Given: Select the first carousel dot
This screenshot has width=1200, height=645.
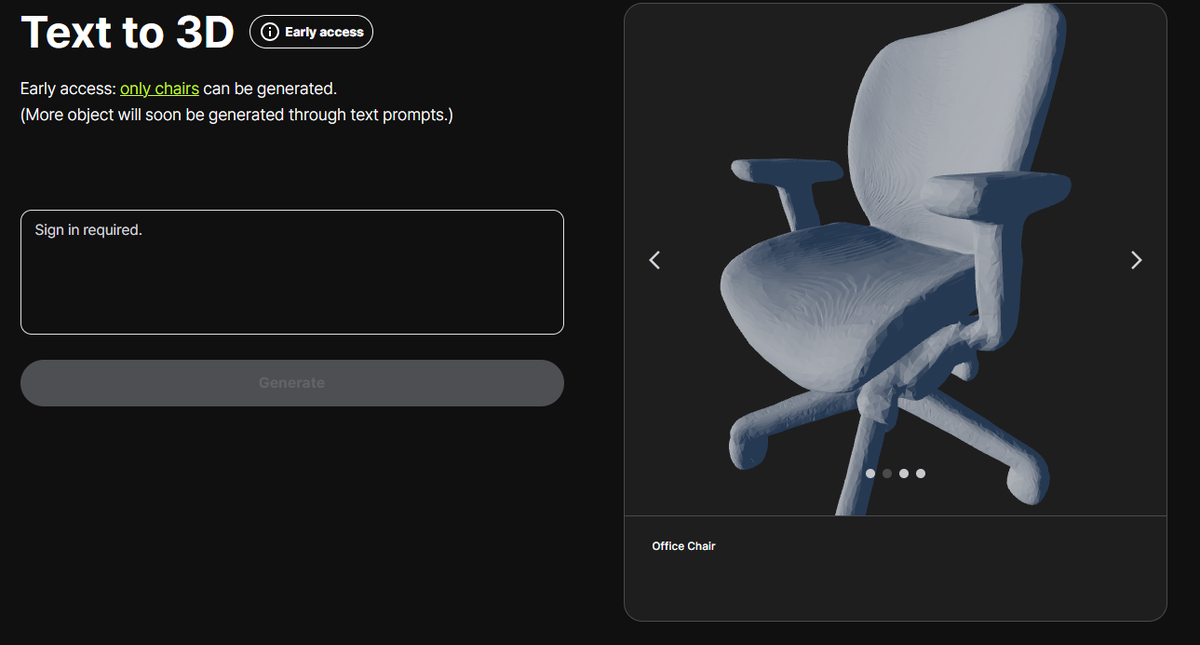Looking at the screenshot, I should (870, 473).
